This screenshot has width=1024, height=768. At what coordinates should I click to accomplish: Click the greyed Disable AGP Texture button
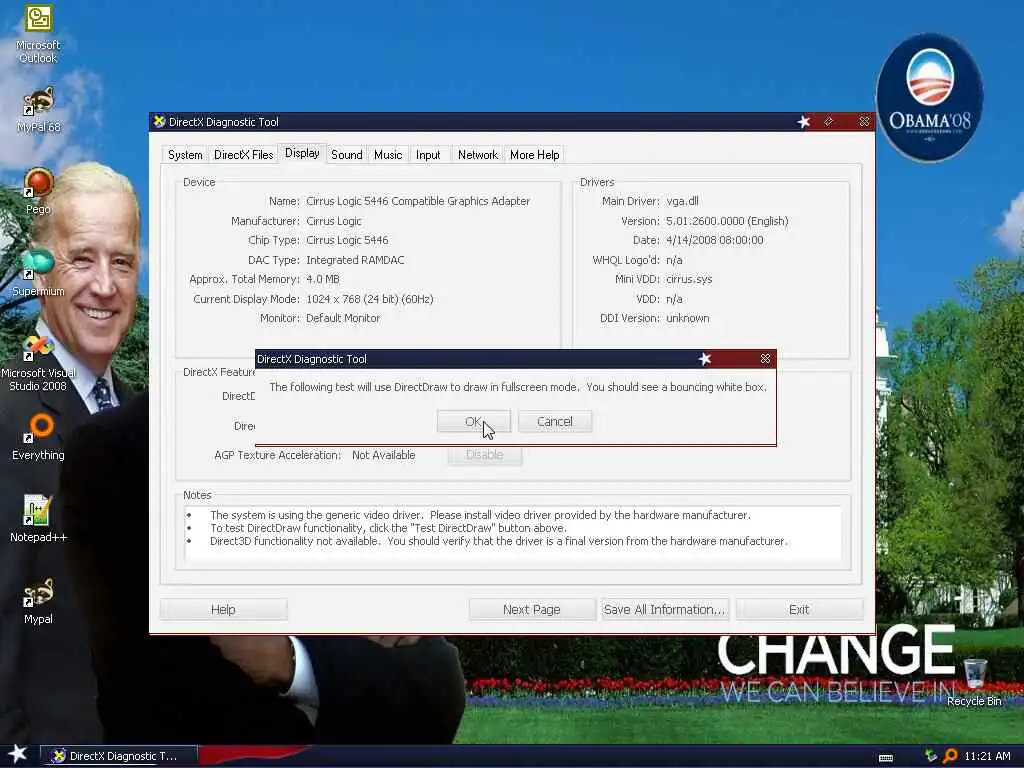coord(485,455)
